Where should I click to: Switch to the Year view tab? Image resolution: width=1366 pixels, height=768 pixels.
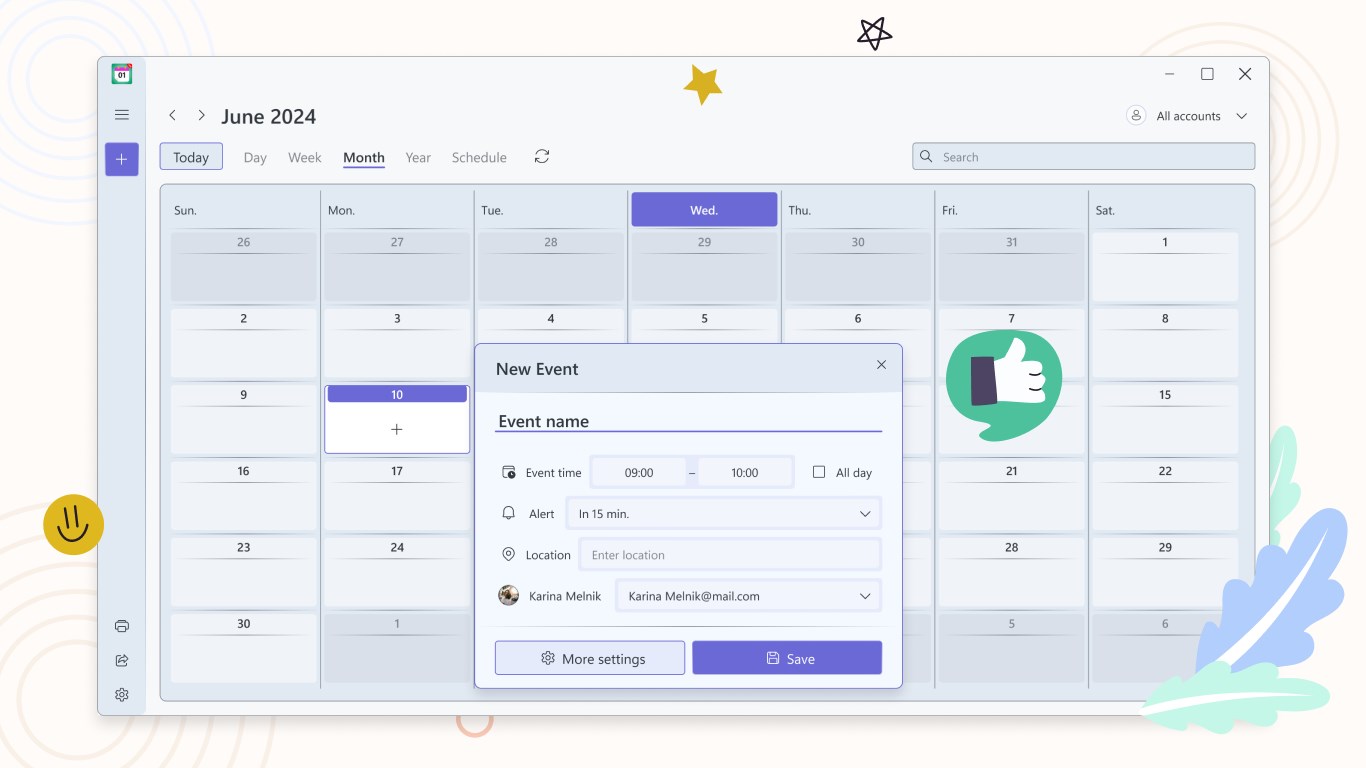(418, 157)
